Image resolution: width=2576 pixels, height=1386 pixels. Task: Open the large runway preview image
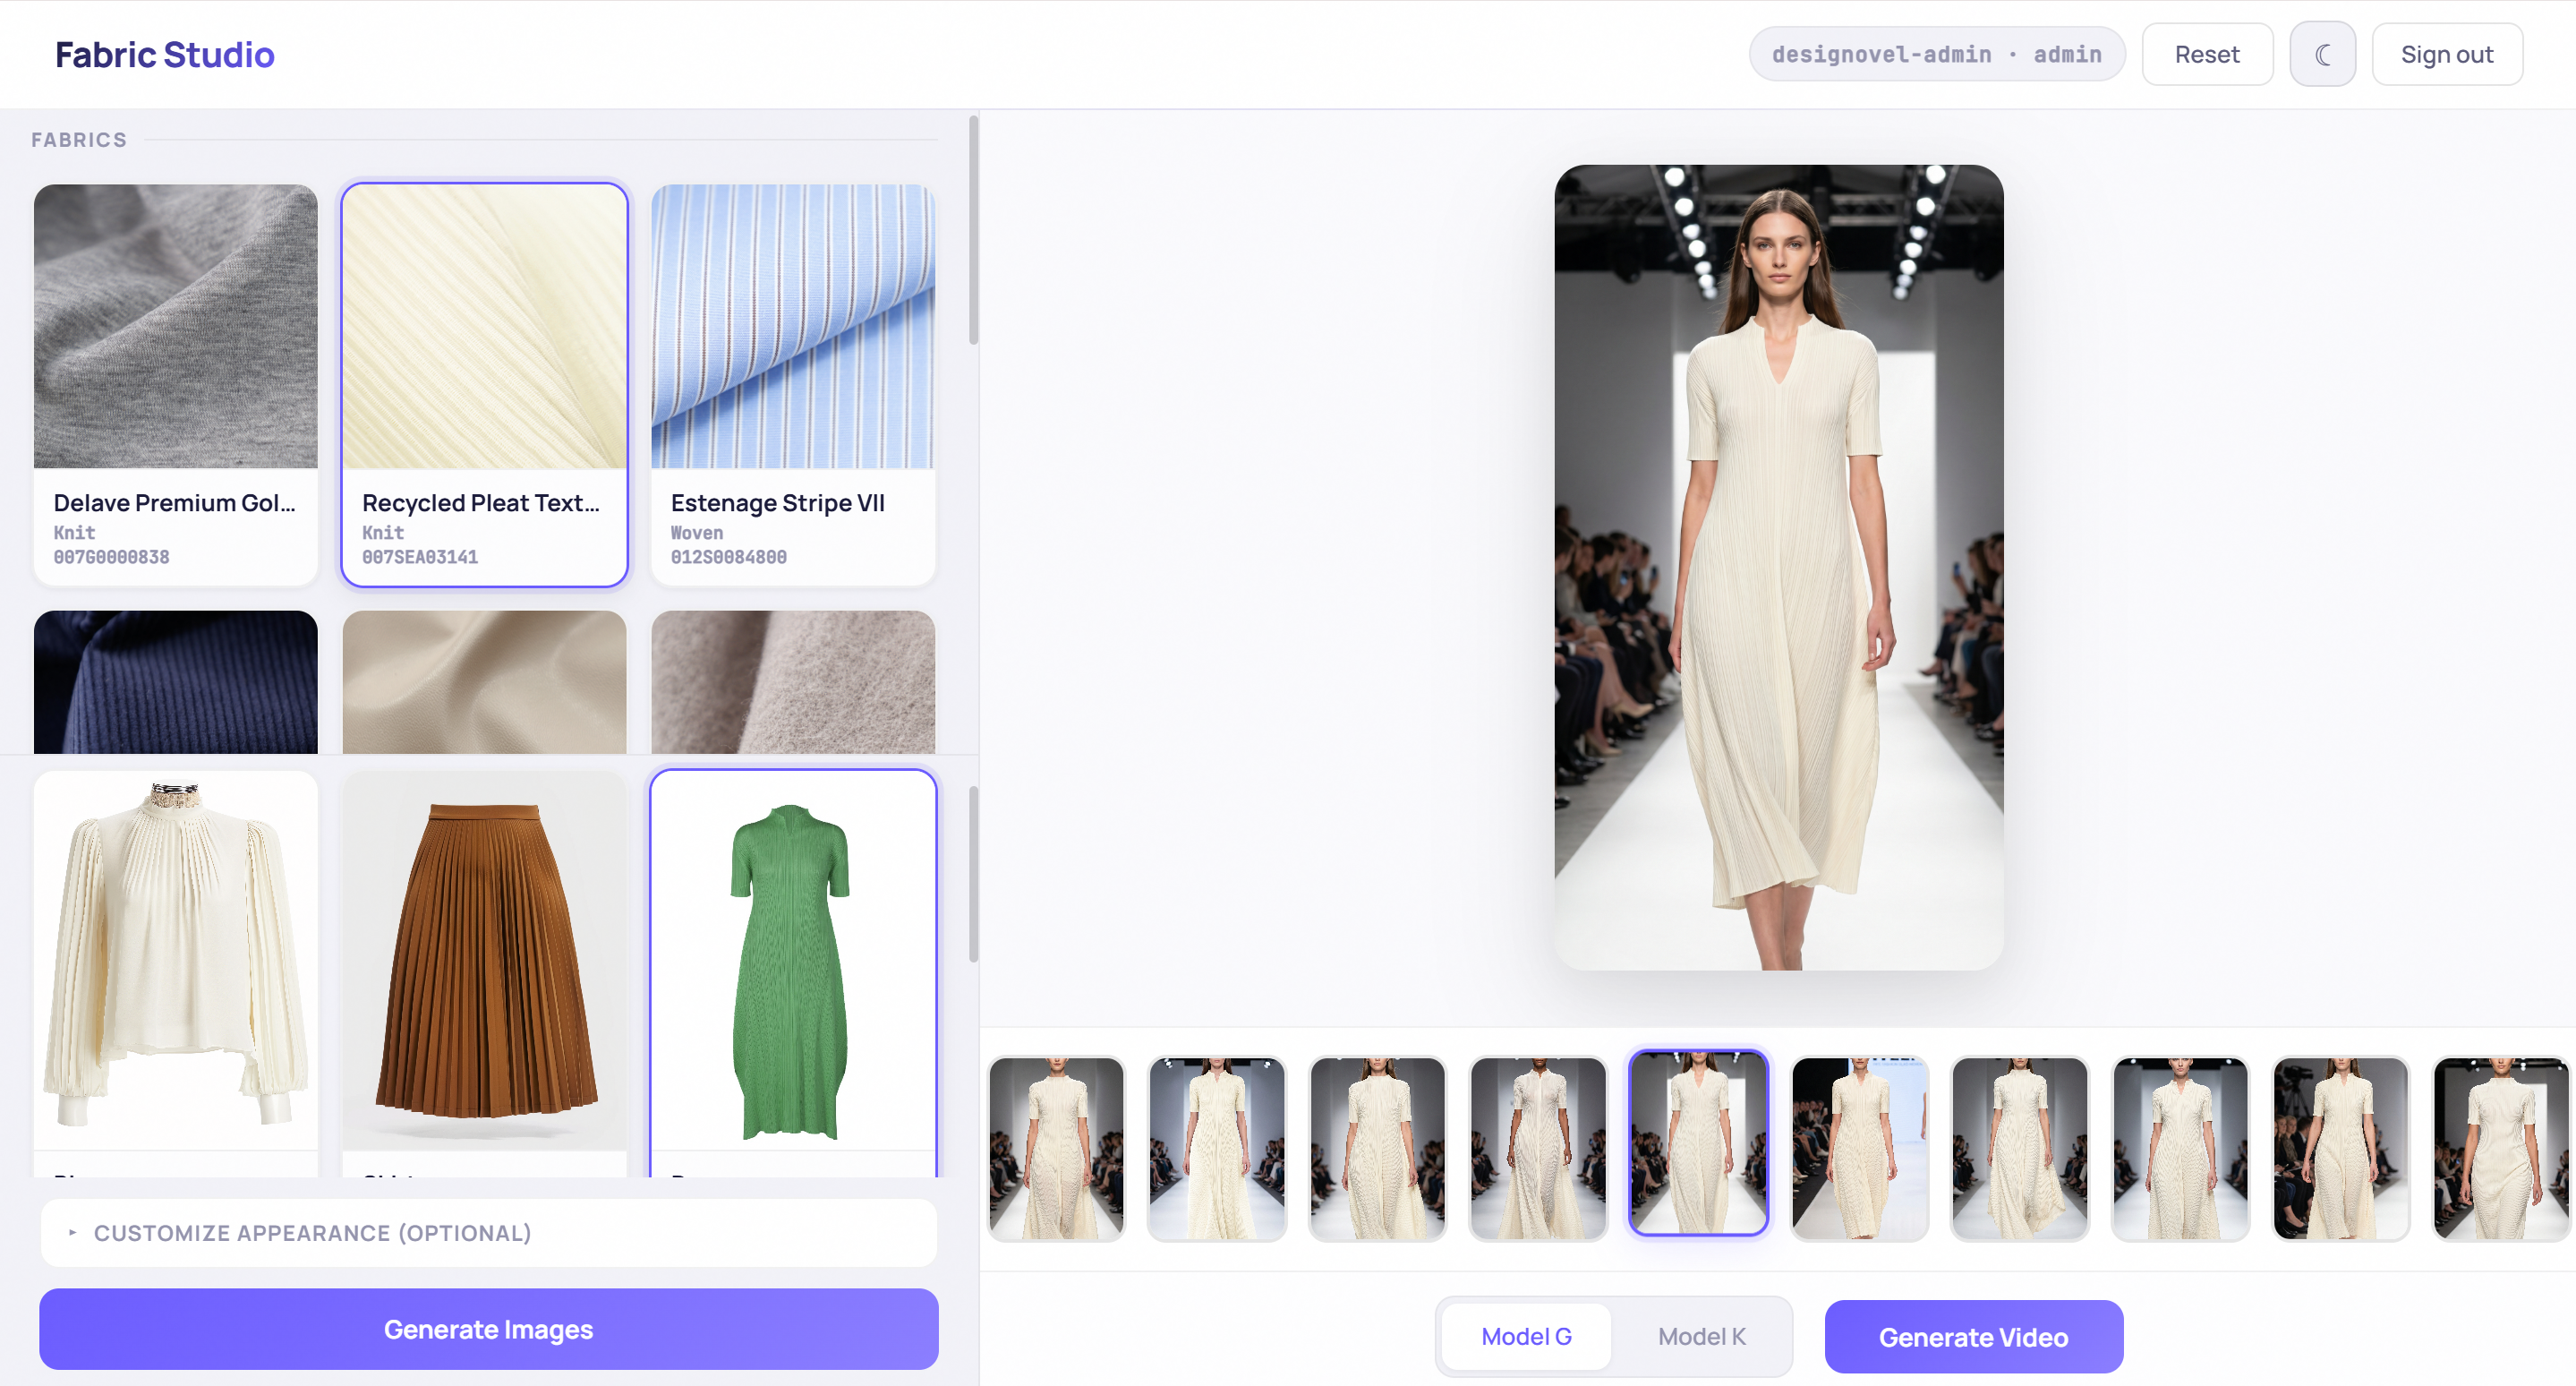click(x=1778, y=567)
